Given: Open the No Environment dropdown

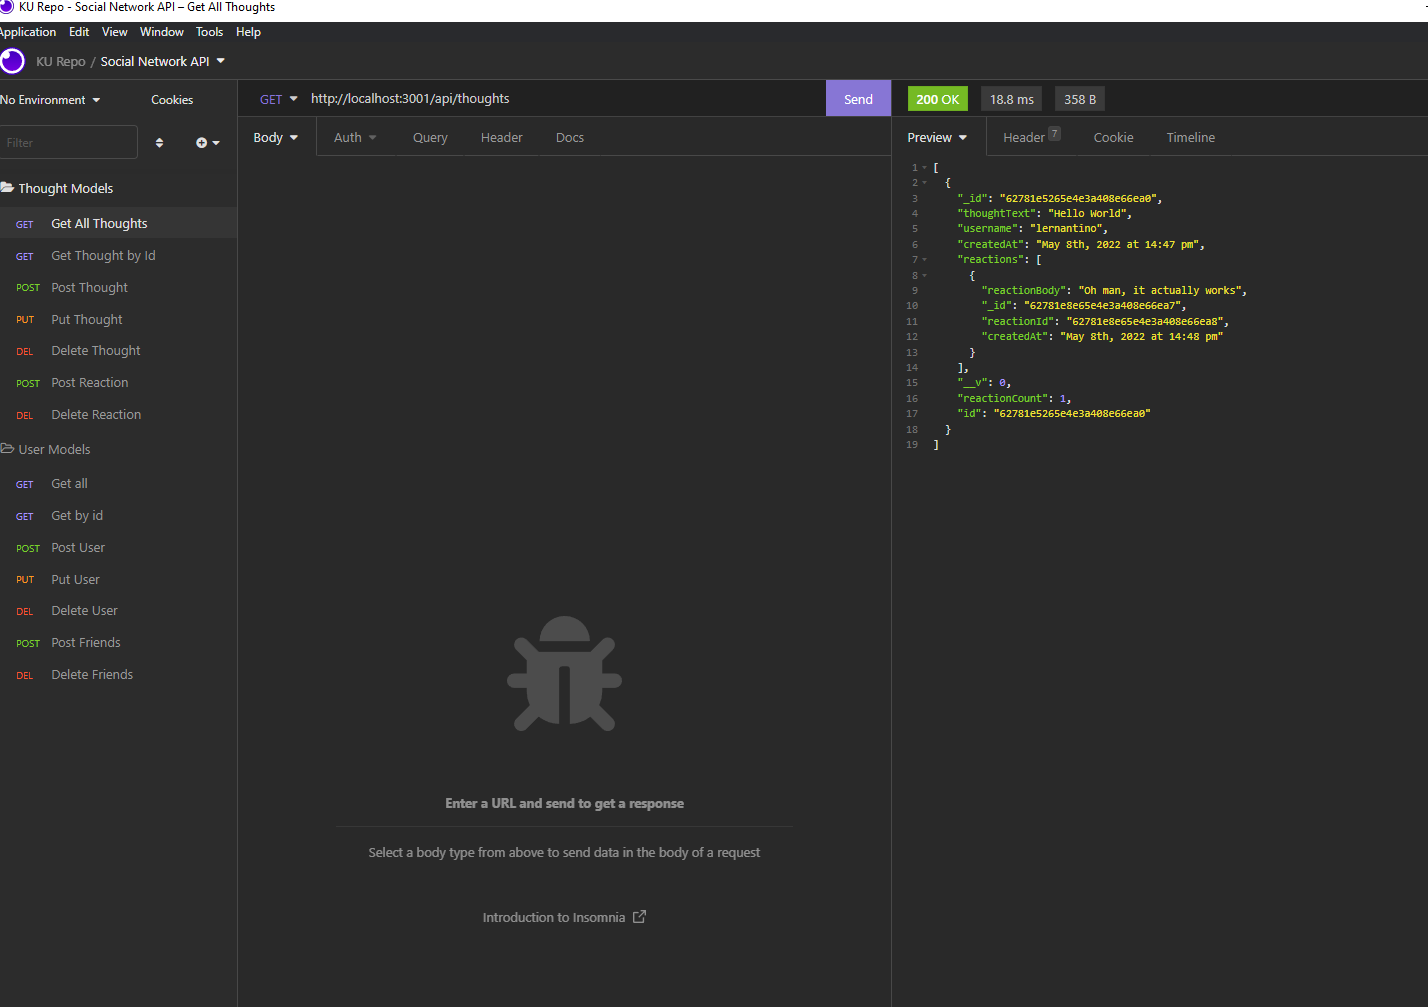Looking at the screenshot, I should (x=46, y=99).
